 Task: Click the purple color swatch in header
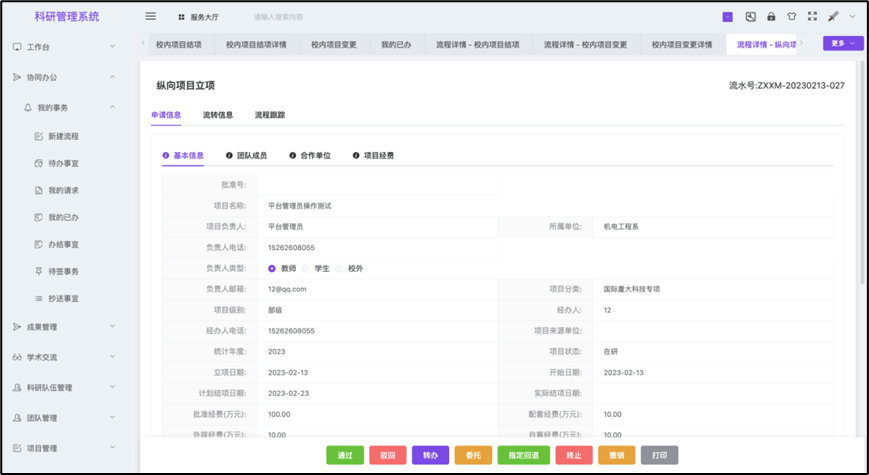tap(727, 17)
